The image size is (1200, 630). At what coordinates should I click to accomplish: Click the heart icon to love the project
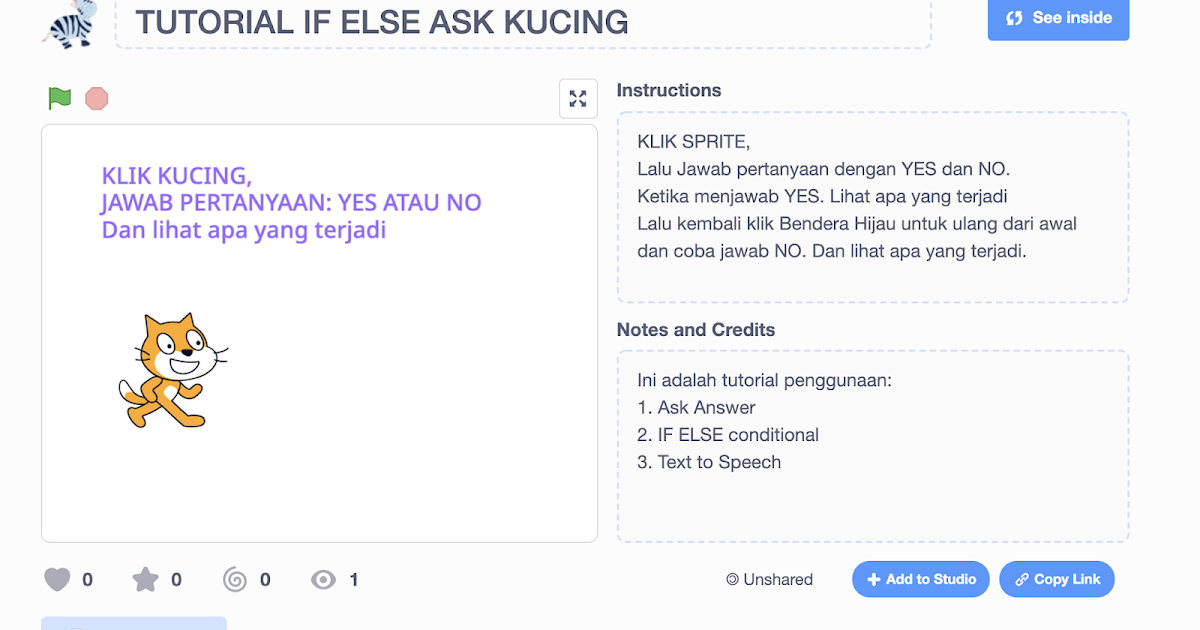pos(57,579)
